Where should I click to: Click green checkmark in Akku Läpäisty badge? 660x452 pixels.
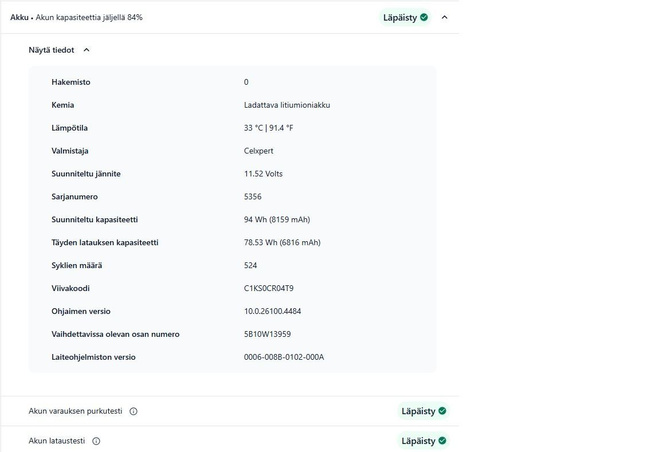(424, 17)
